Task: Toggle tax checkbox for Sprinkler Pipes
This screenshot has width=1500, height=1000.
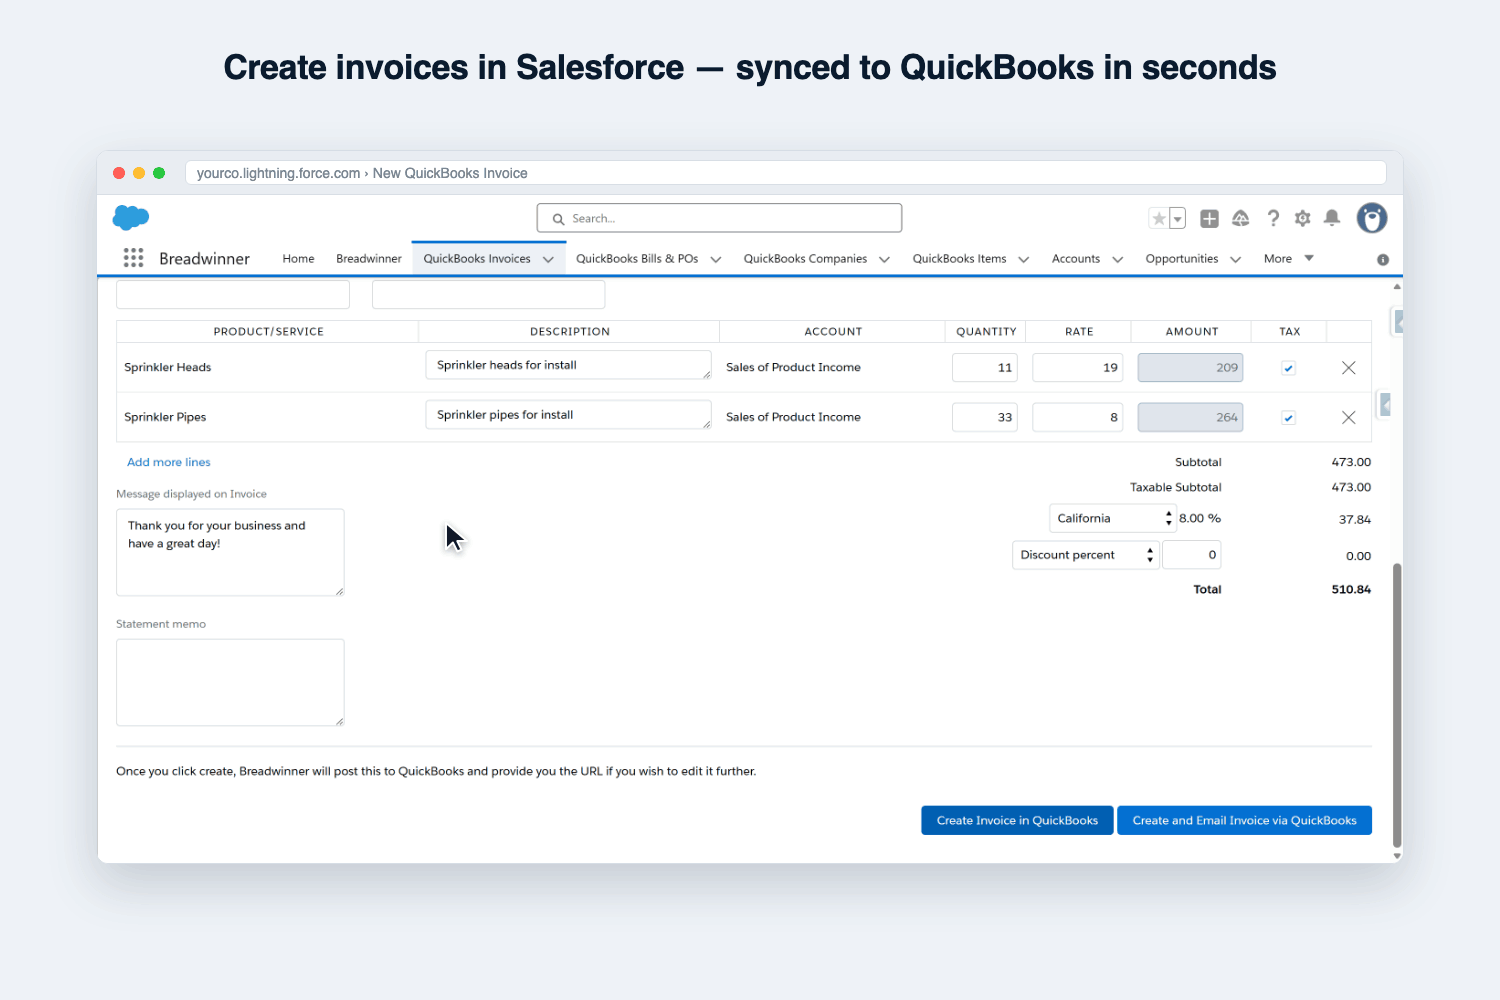Action: (x=1289, y=418)
